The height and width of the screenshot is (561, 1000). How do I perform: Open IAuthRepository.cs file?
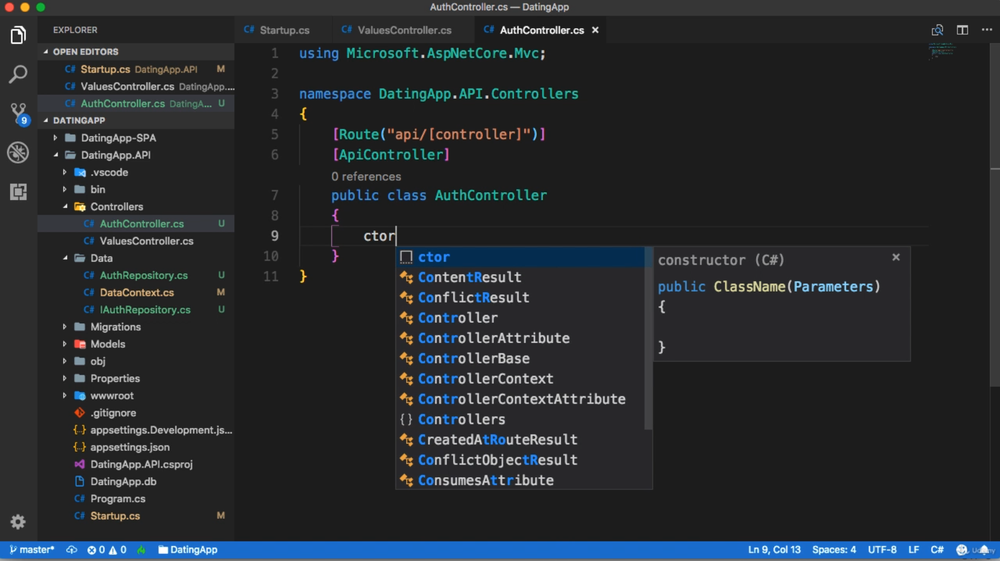point(136,310)
